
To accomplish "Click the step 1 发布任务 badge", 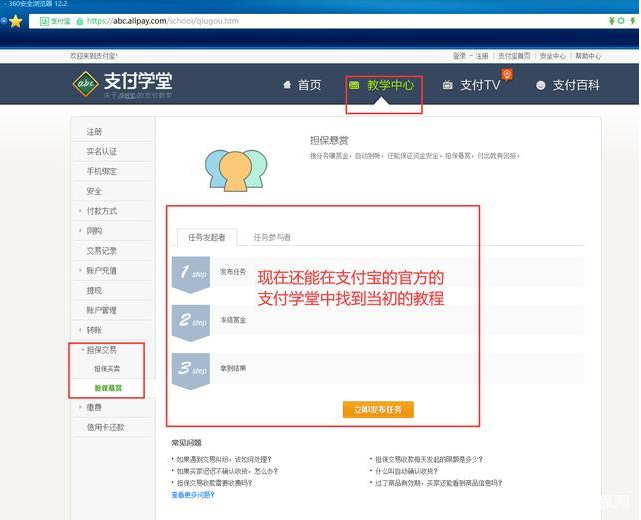I will pyautogui.click(x=190, y=272).
